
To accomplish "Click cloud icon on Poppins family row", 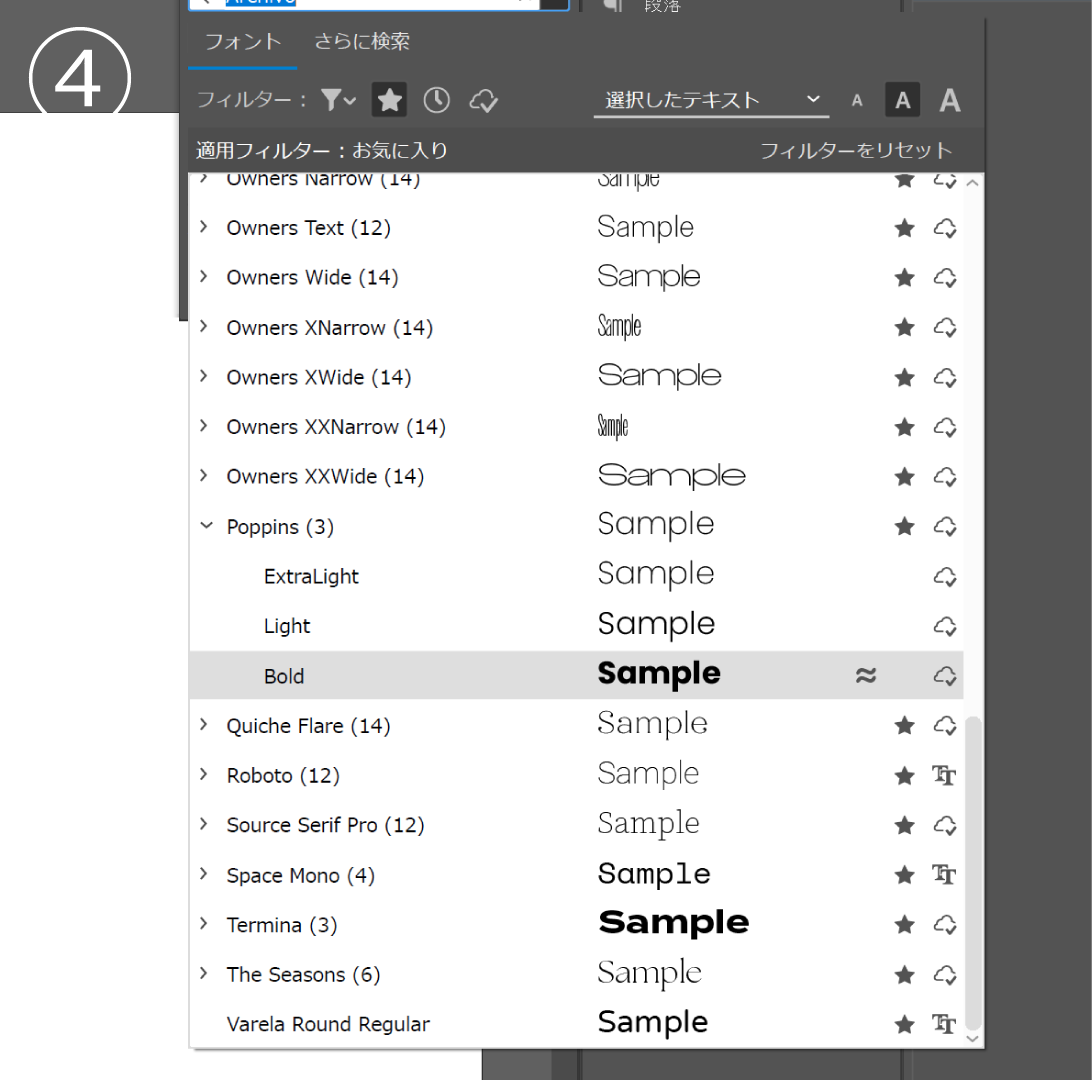I will tap(945, 526).
